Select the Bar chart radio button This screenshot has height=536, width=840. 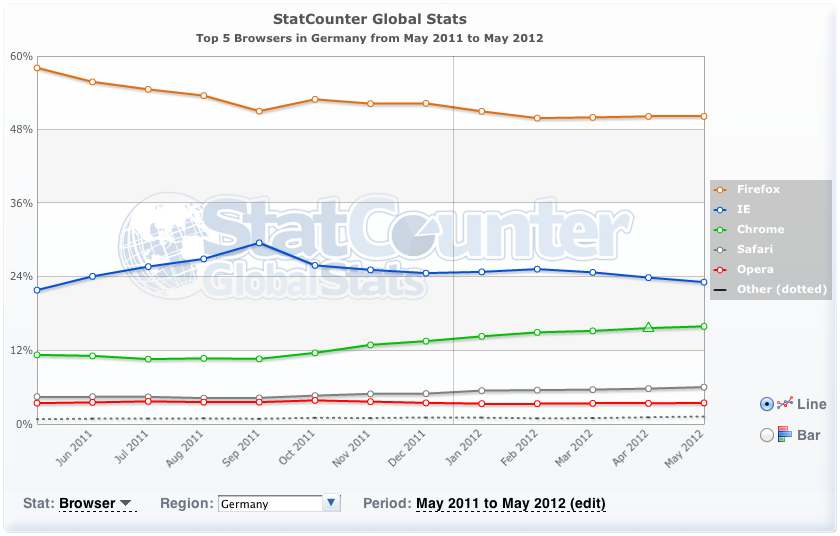(x=767, y=435)
